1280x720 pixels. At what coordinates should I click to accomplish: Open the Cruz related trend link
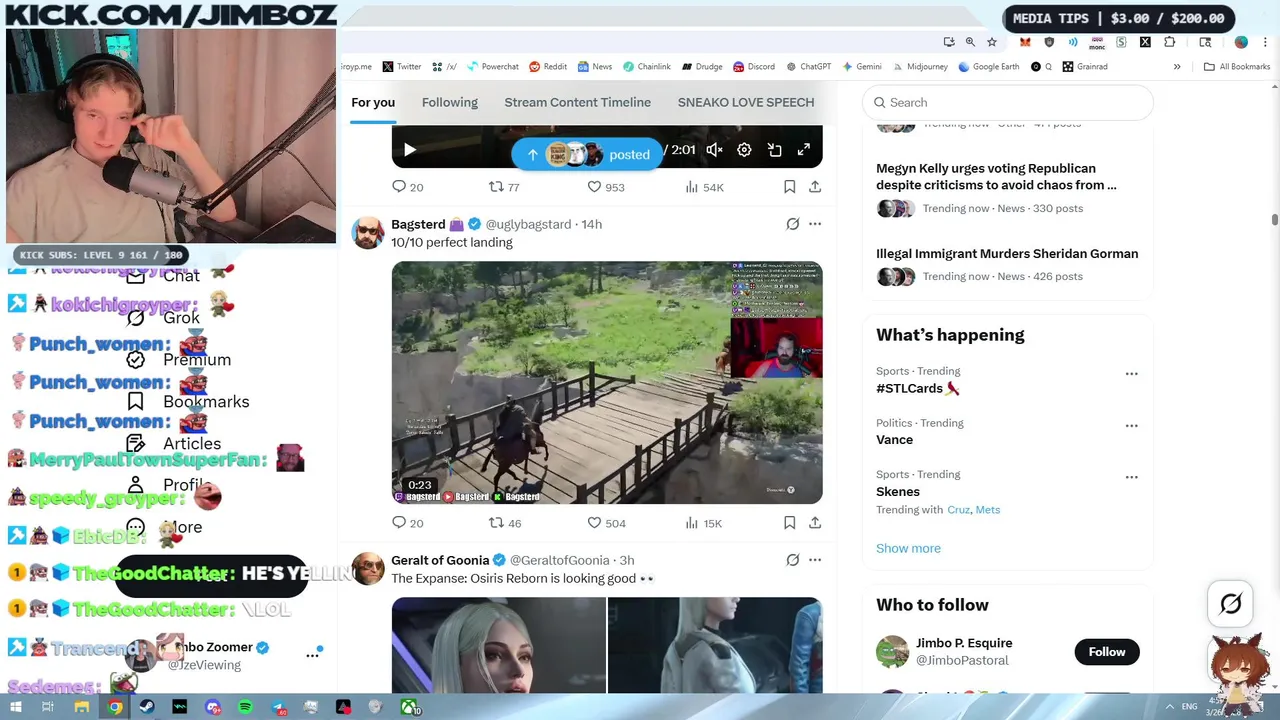(x=958, y=510)
